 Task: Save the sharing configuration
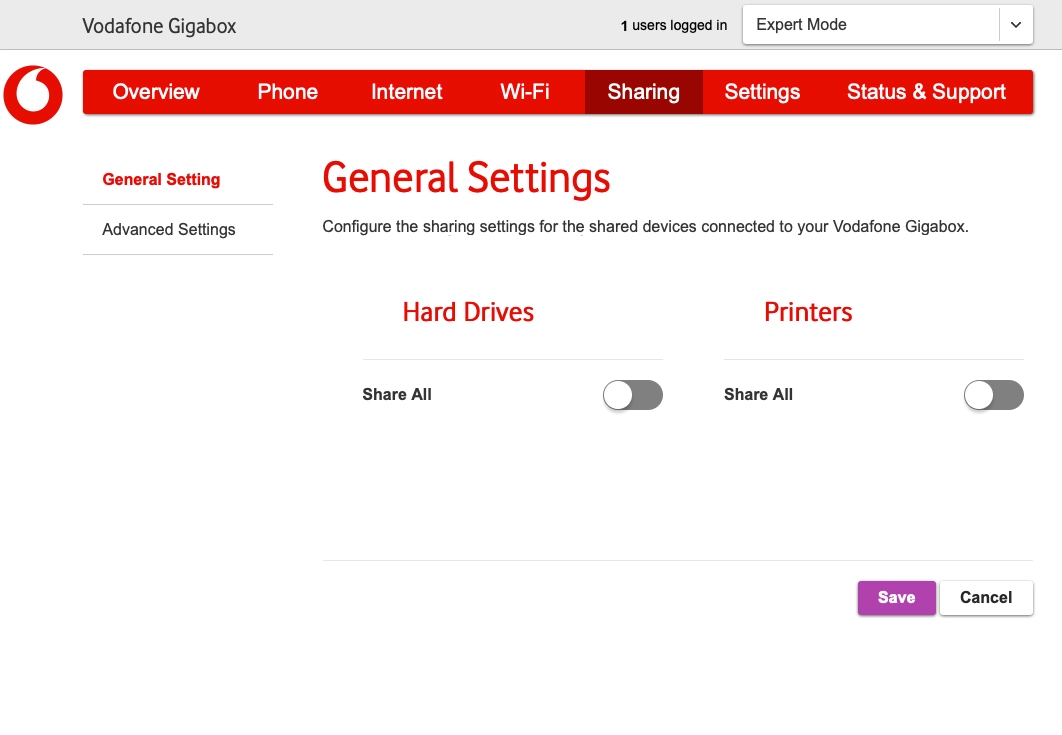[x=896, y=597]
